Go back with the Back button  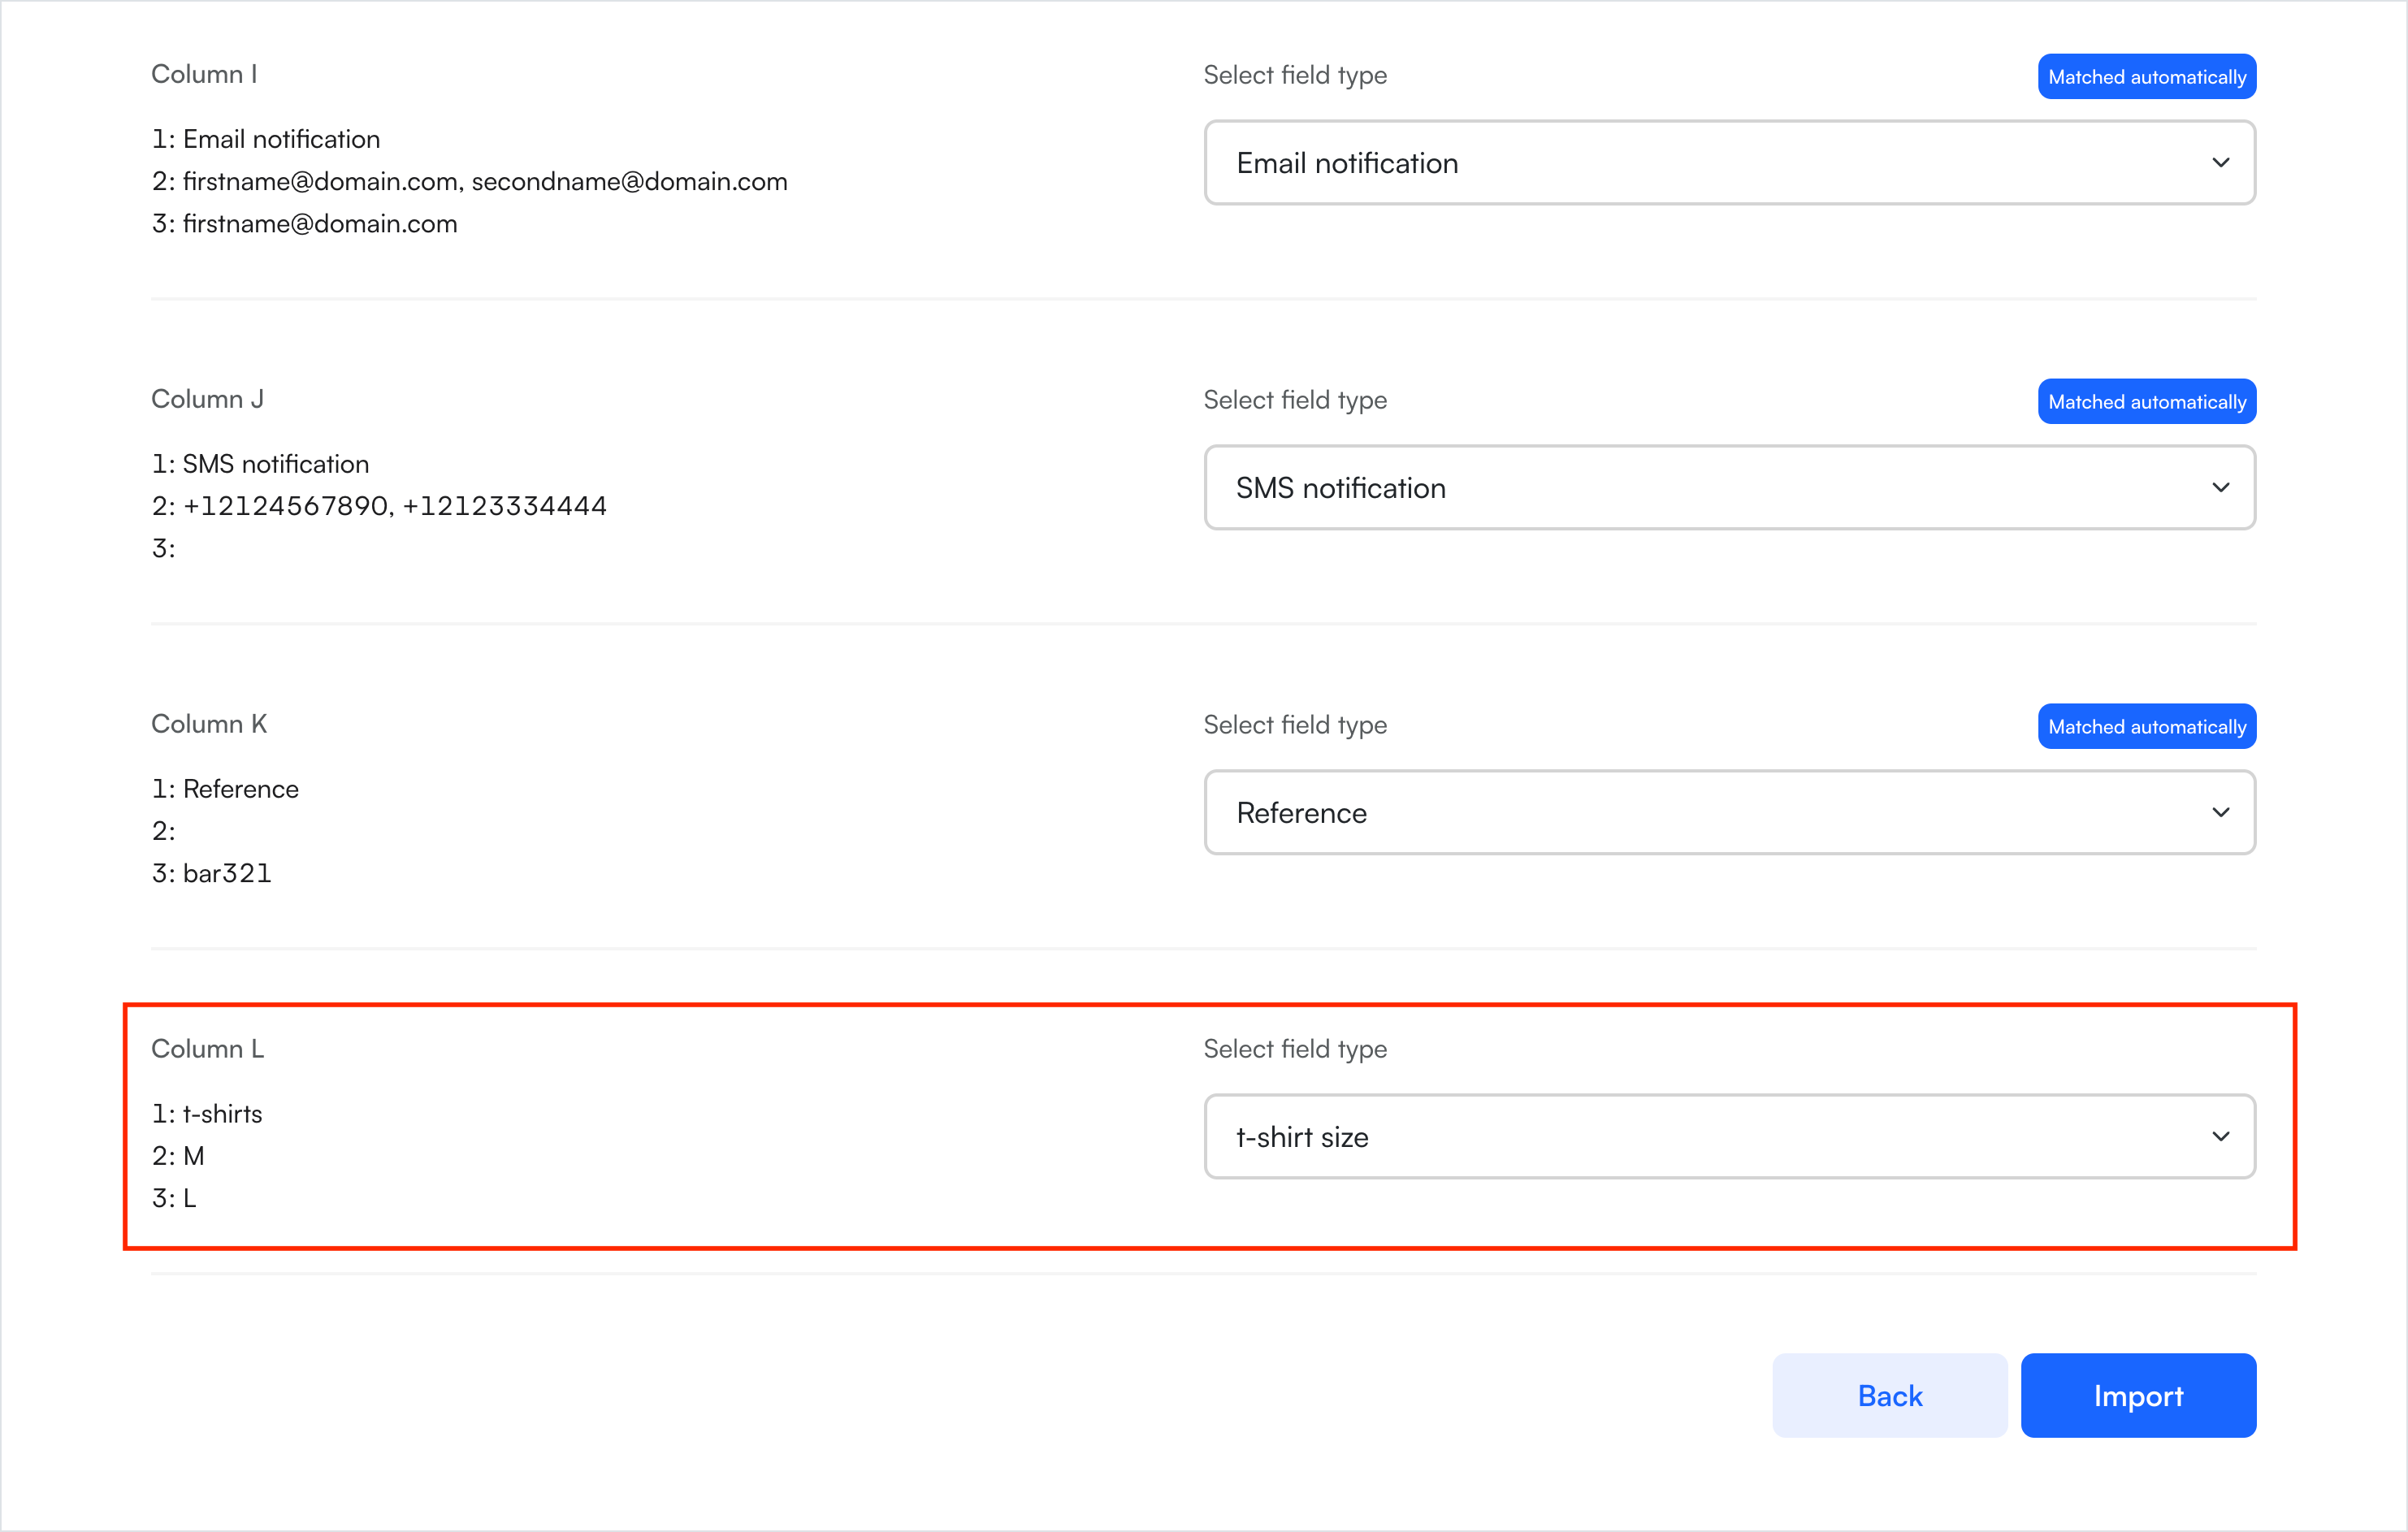(x=1889, y=1396)
